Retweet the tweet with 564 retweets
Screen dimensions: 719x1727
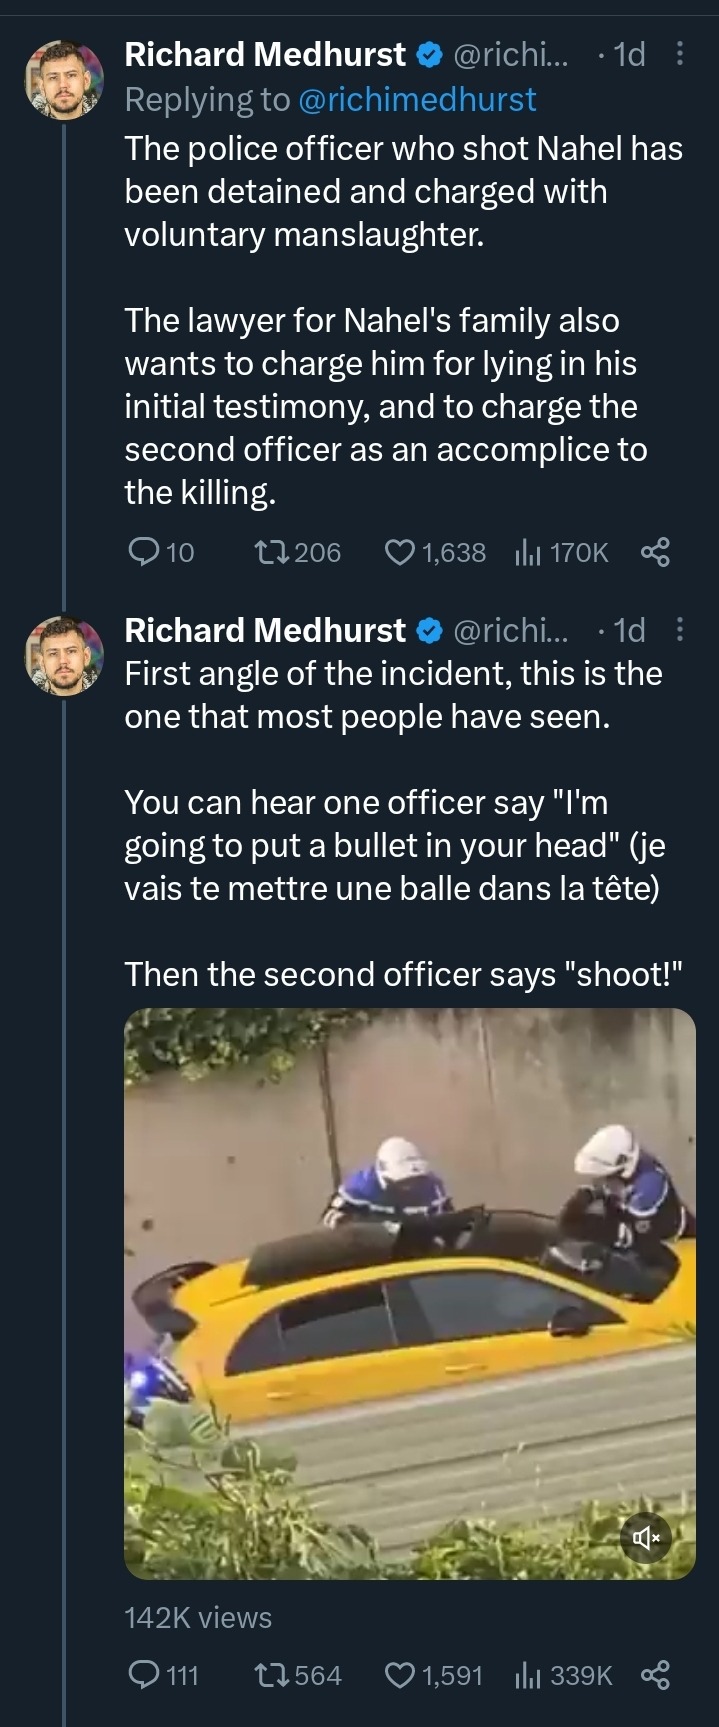pos(272,1675)
